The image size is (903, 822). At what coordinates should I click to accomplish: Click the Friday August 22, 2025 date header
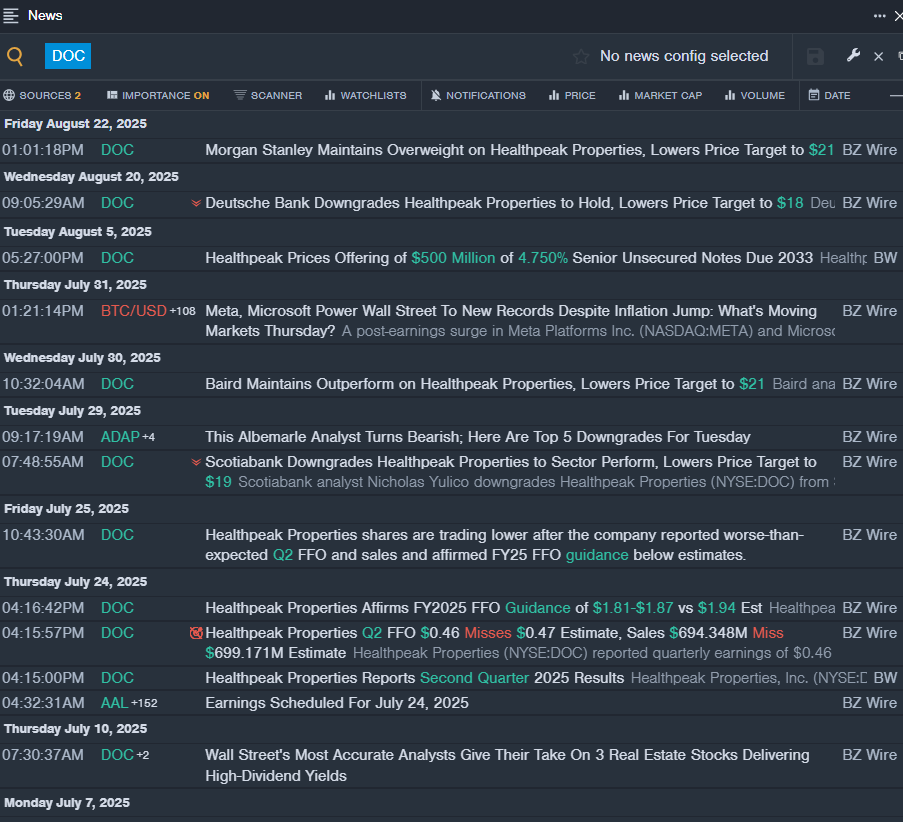click(x=75, y=124)
